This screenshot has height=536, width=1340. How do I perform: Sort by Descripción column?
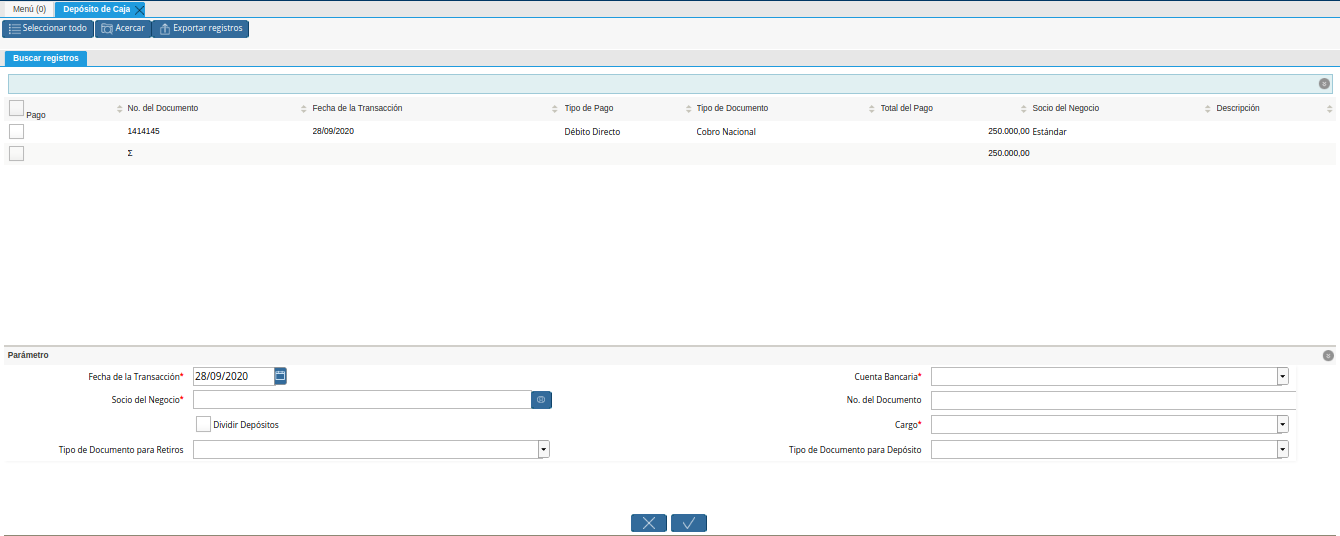[x=1238, y=108]
